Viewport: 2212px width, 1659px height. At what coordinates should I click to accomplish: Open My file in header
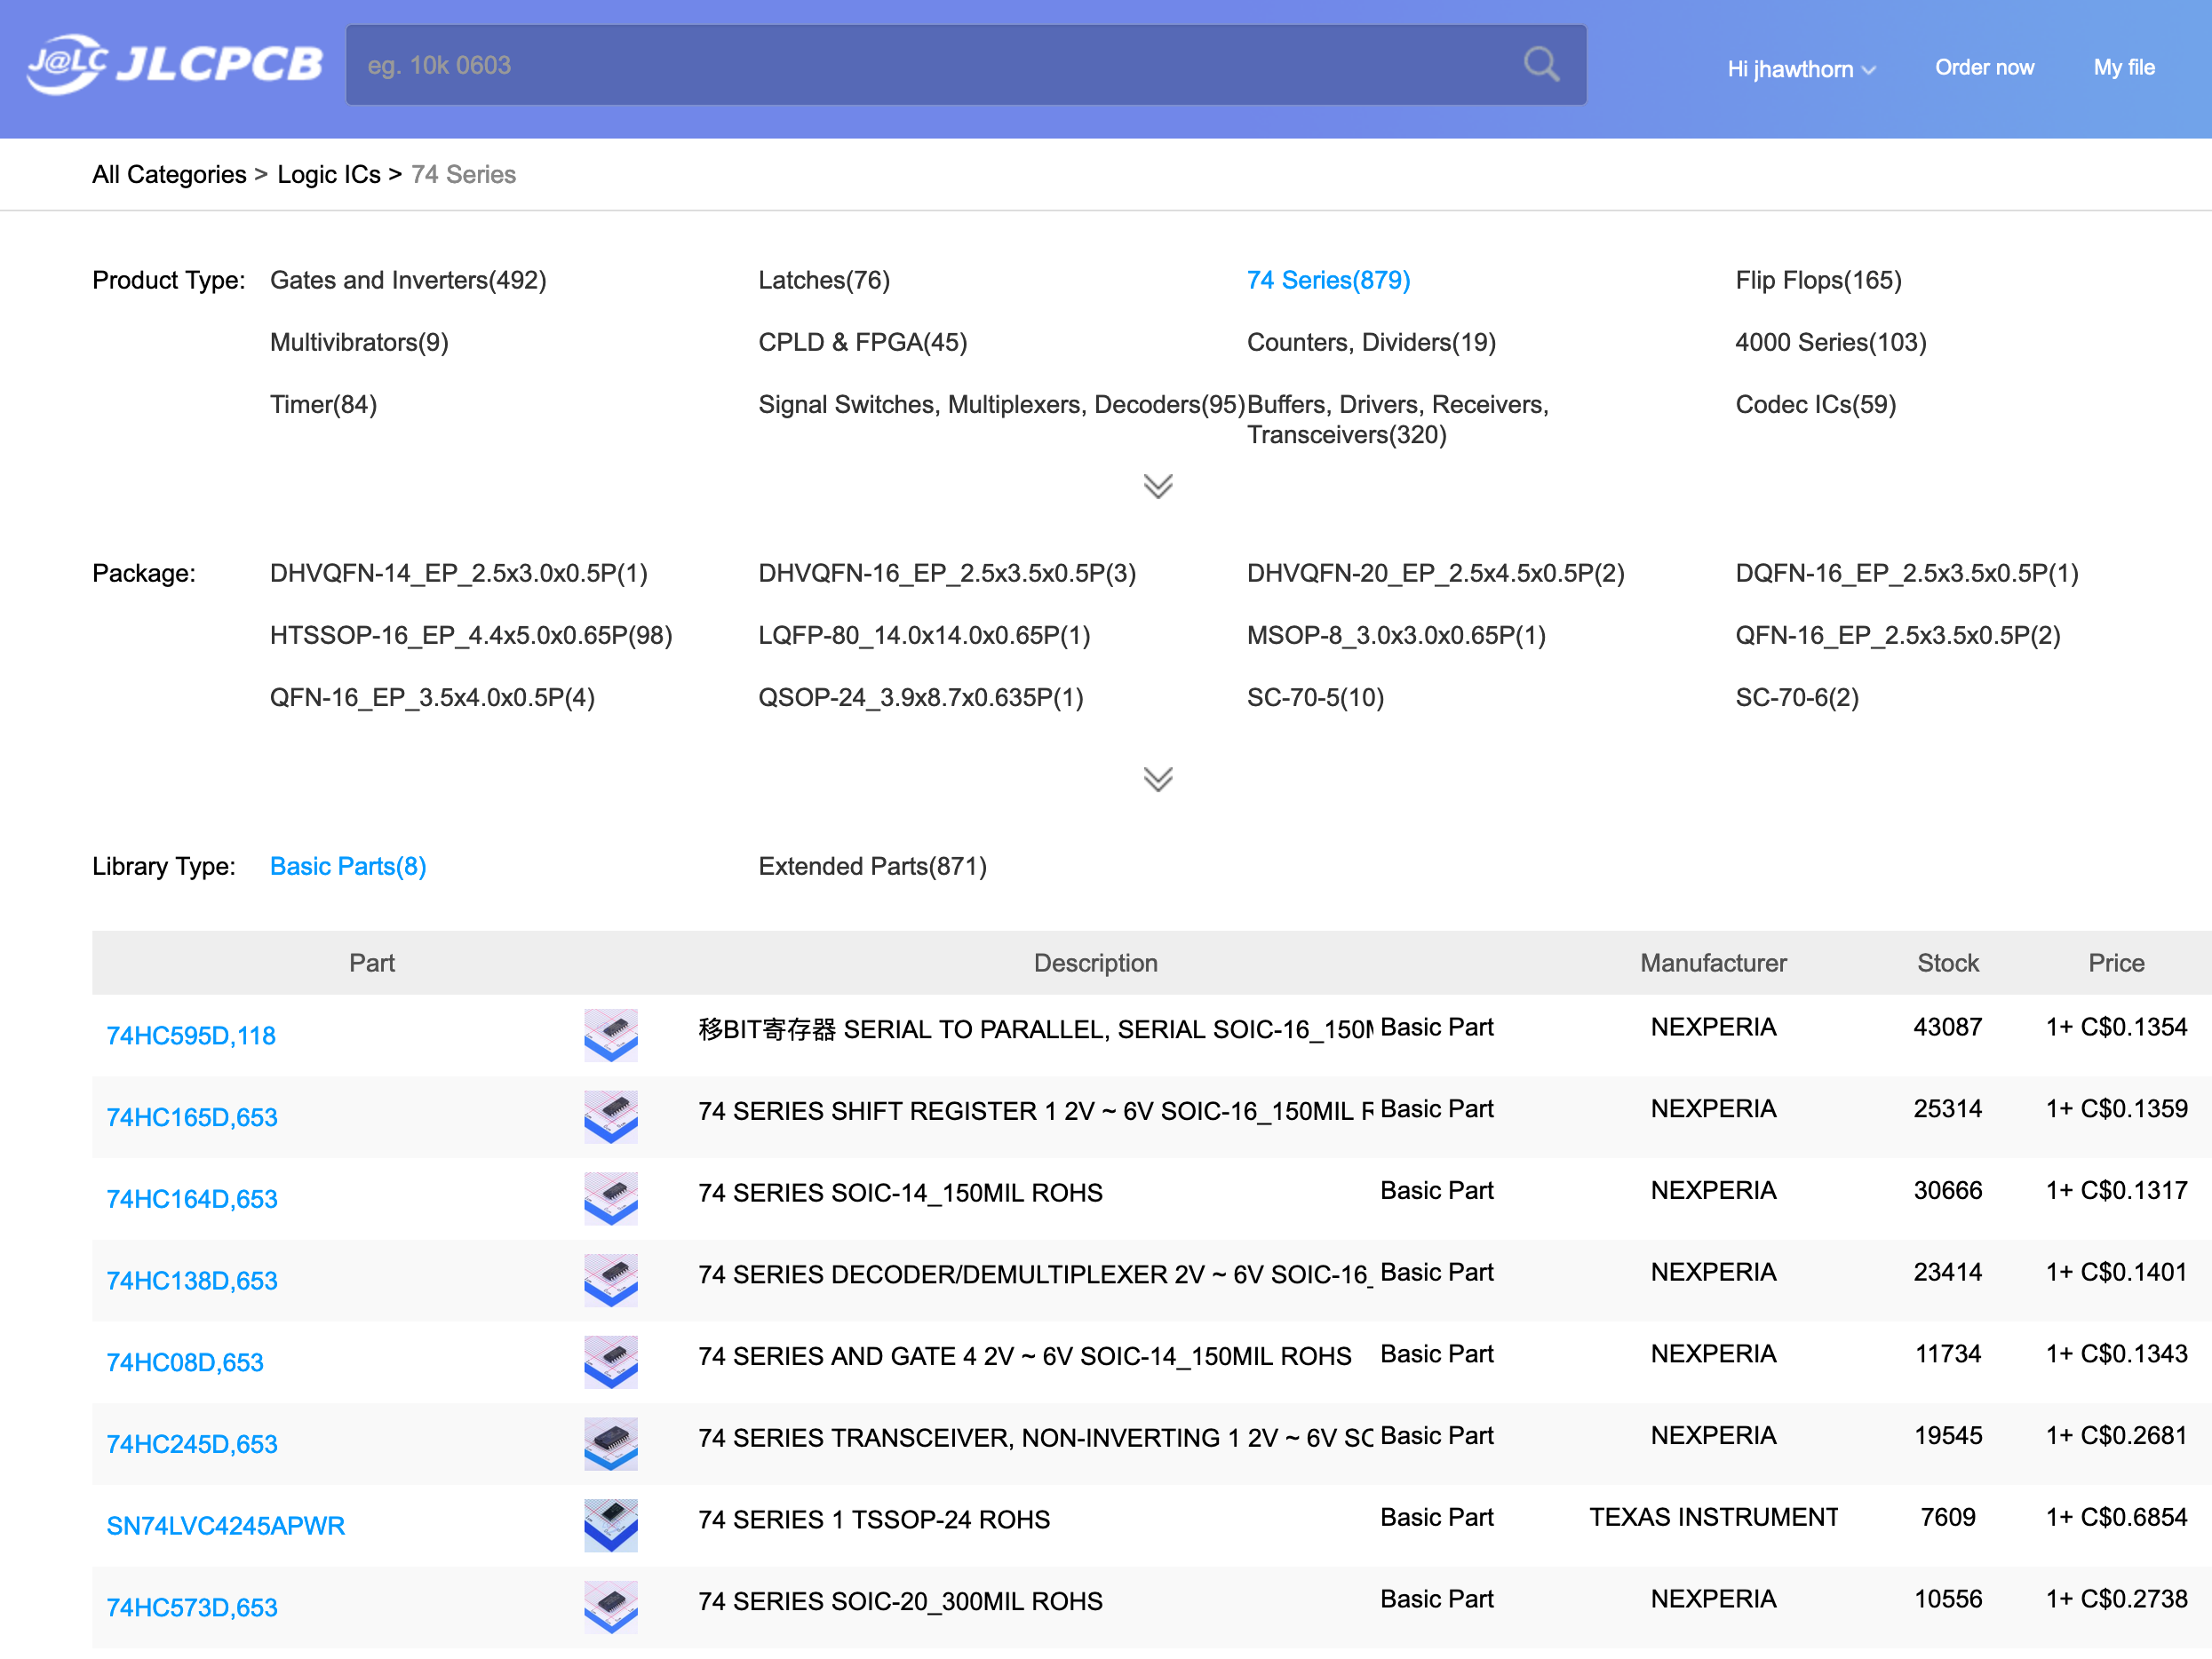(x=2124, y=67)
